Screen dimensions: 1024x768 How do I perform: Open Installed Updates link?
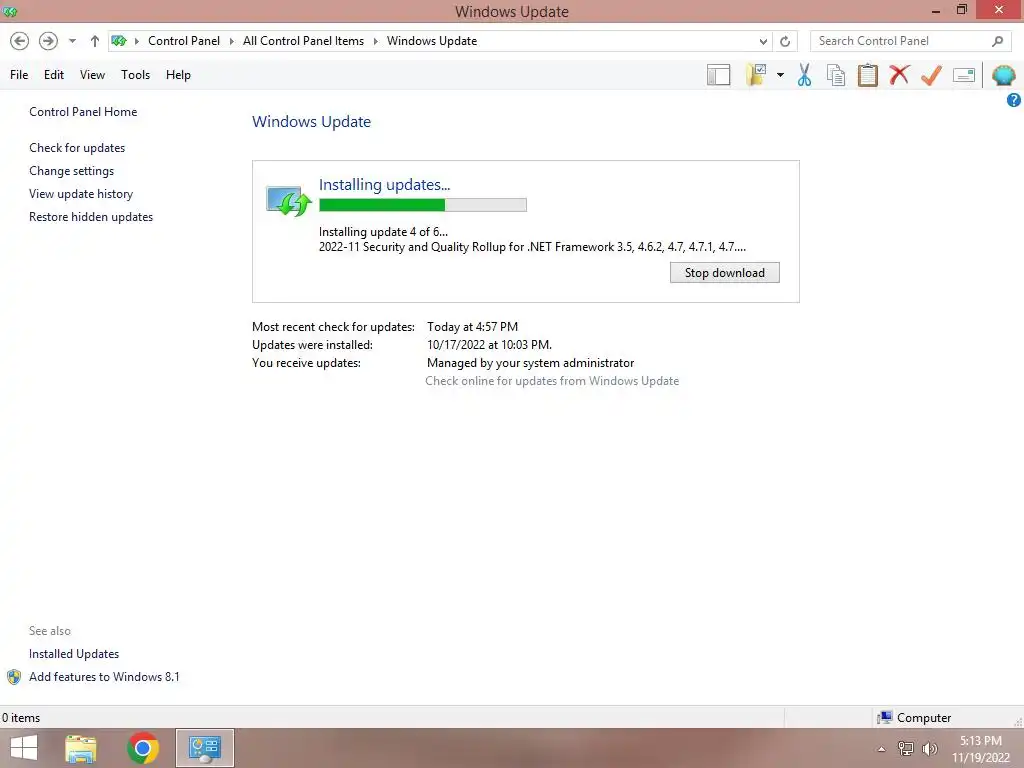(x=74, y=654)
